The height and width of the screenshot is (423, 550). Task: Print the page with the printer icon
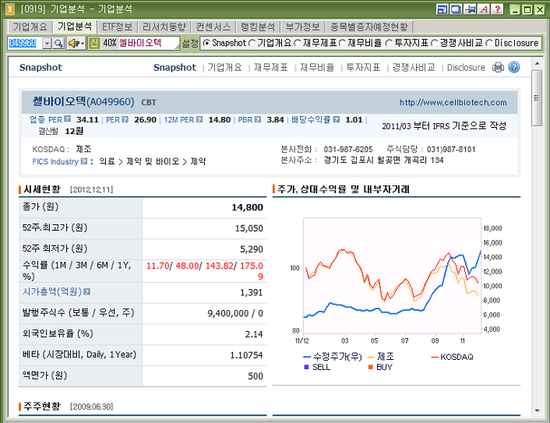[498, 67]
